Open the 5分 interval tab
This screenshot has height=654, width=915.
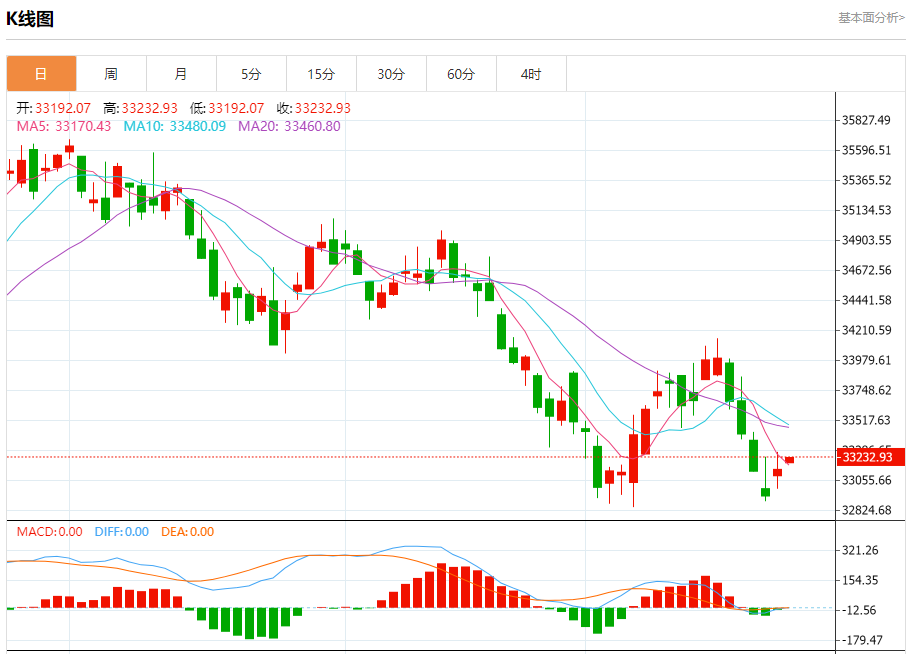click(x=252, y=74)
